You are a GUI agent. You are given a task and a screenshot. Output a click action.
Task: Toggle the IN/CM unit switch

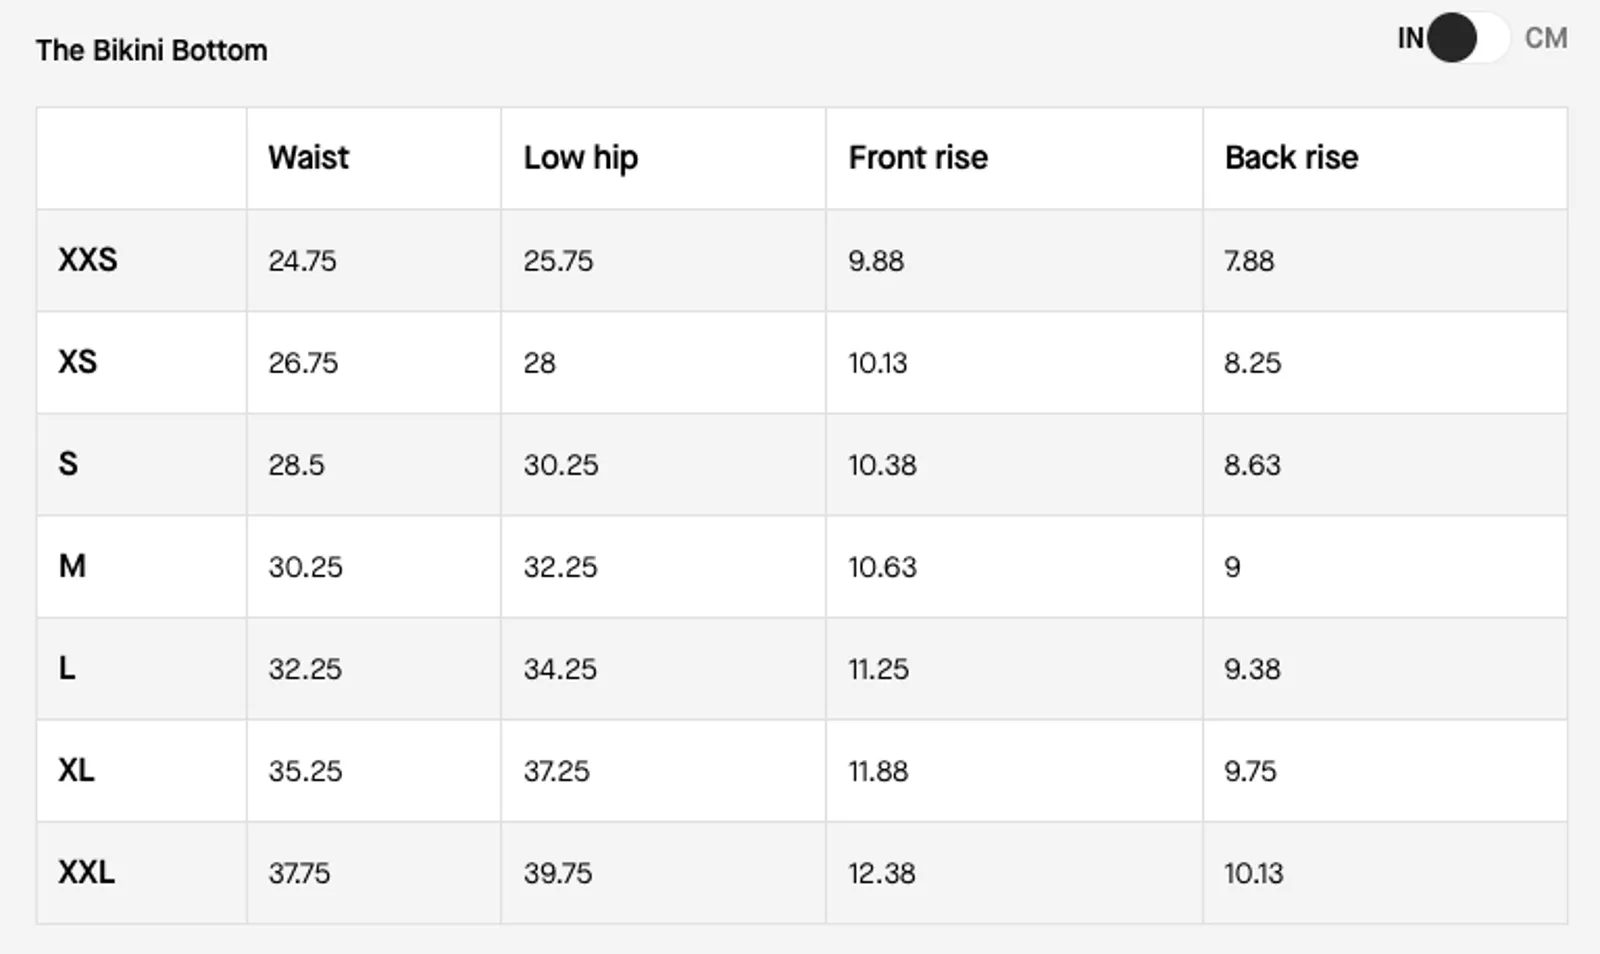pos(1468,38)
